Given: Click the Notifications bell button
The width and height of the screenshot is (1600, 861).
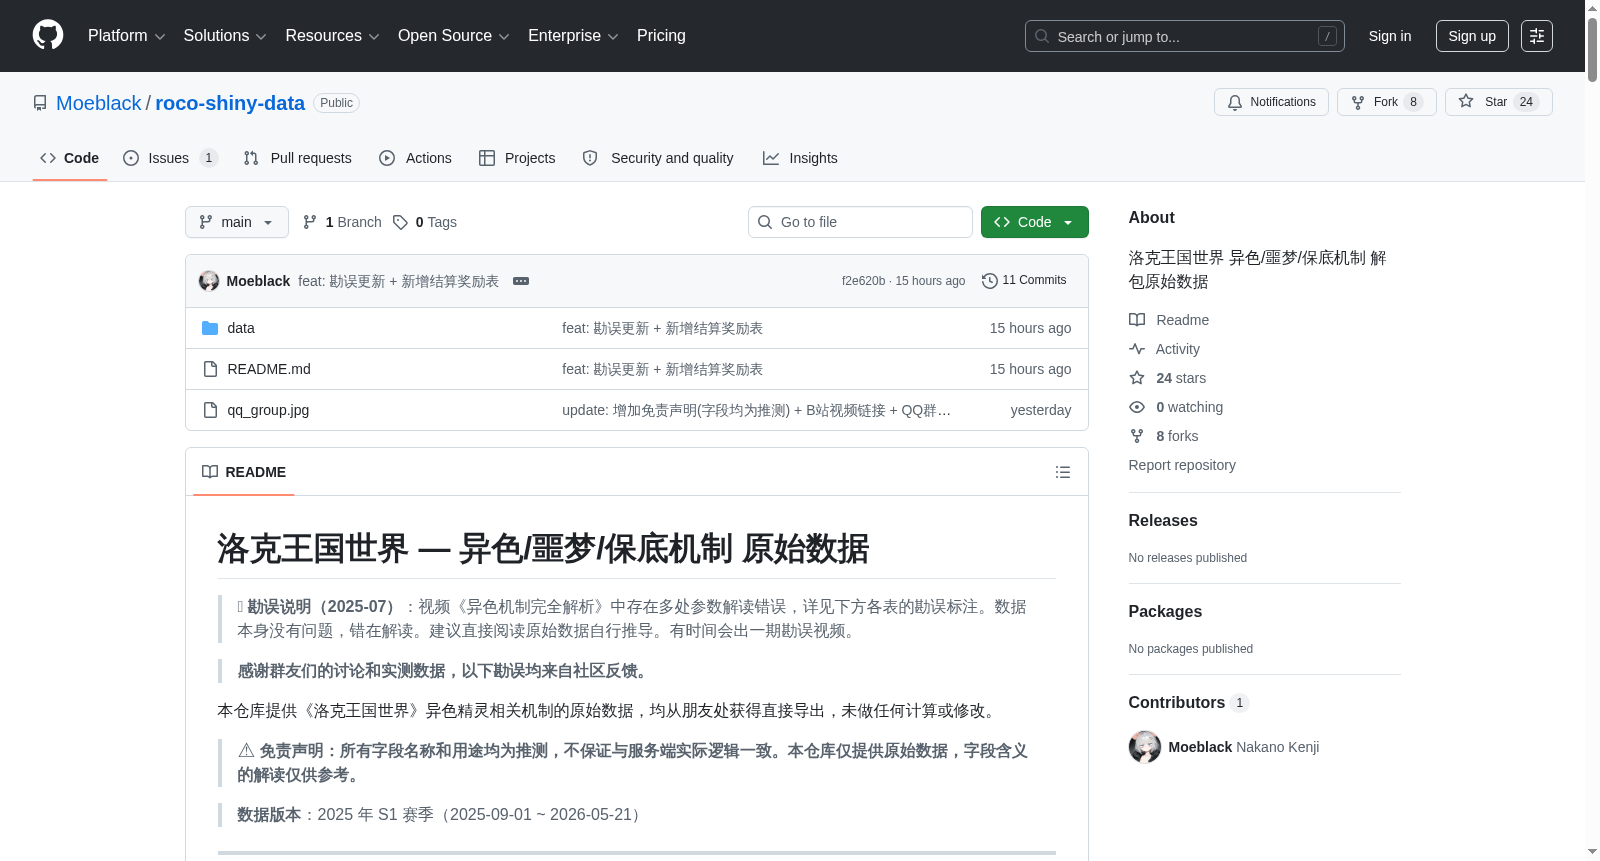Looking at the screenshot, I should [1271, 102].
